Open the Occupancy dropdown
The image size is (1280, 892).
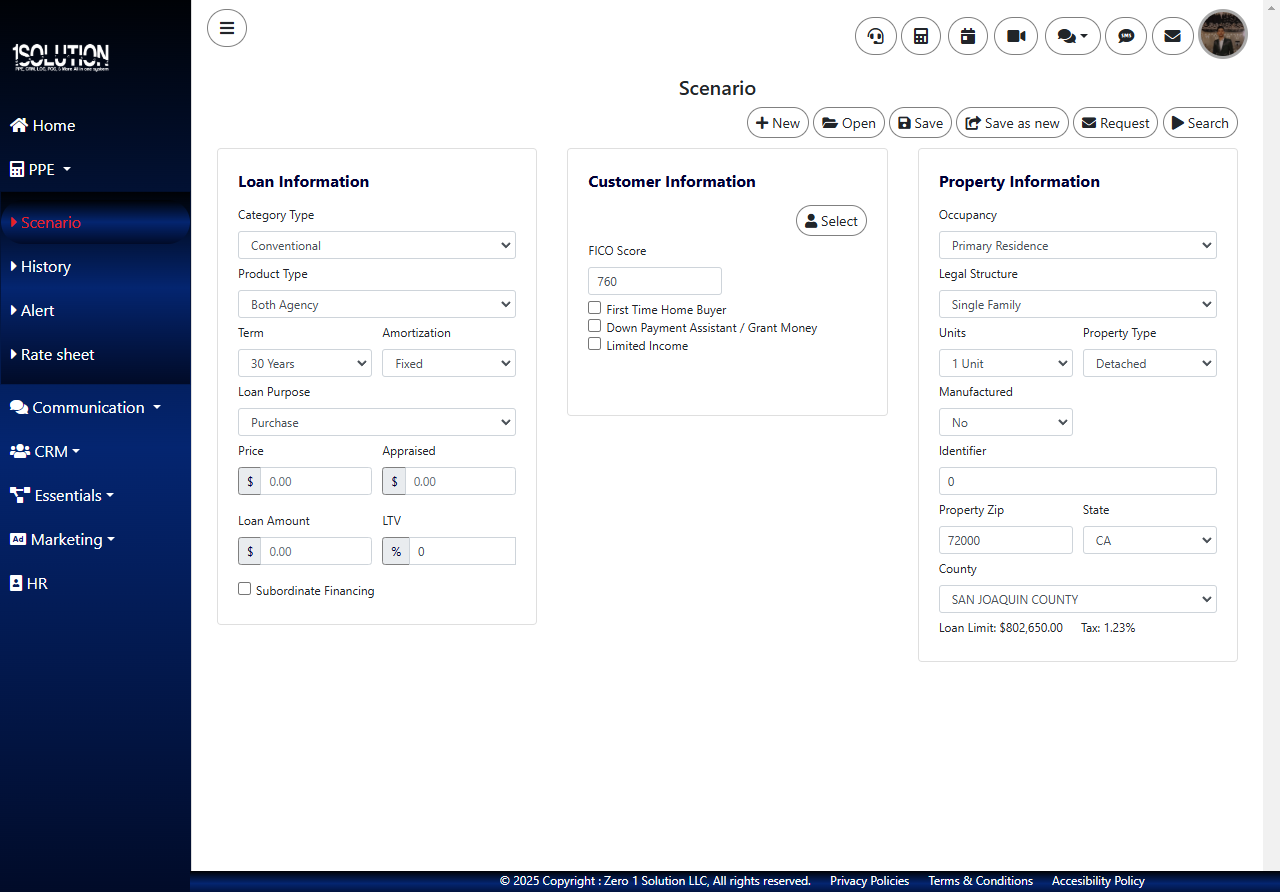pyautogui.click(x=1077, y=246)
